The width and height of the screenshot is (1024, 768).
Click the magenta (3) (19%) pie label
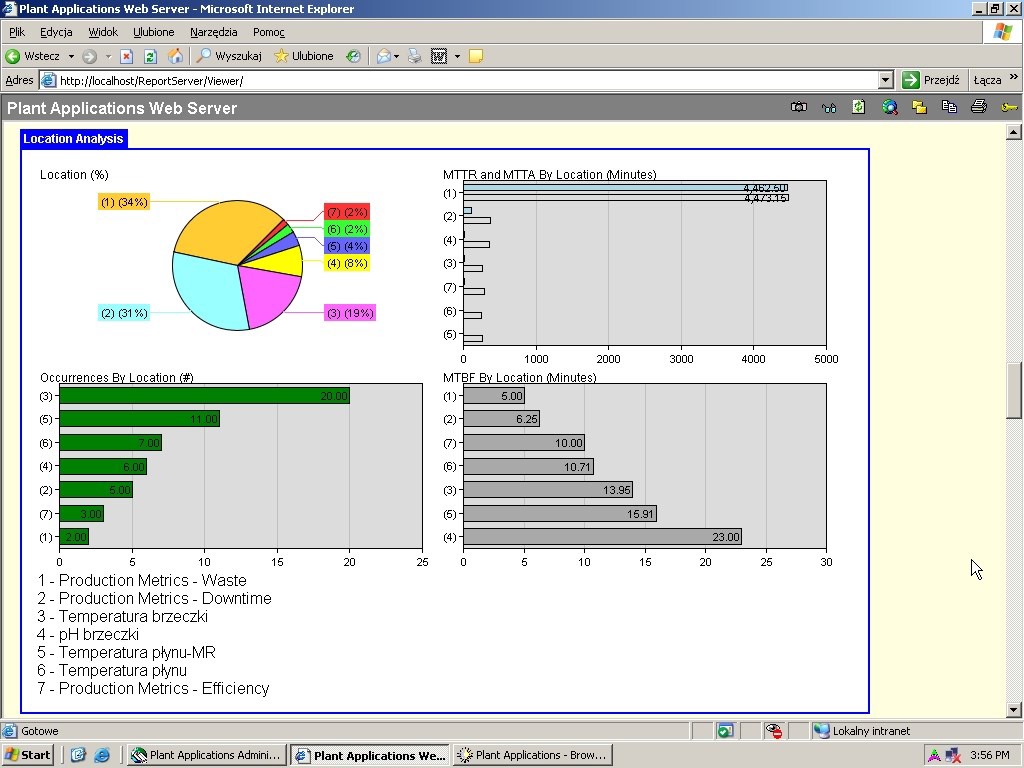tap(349, 313)
